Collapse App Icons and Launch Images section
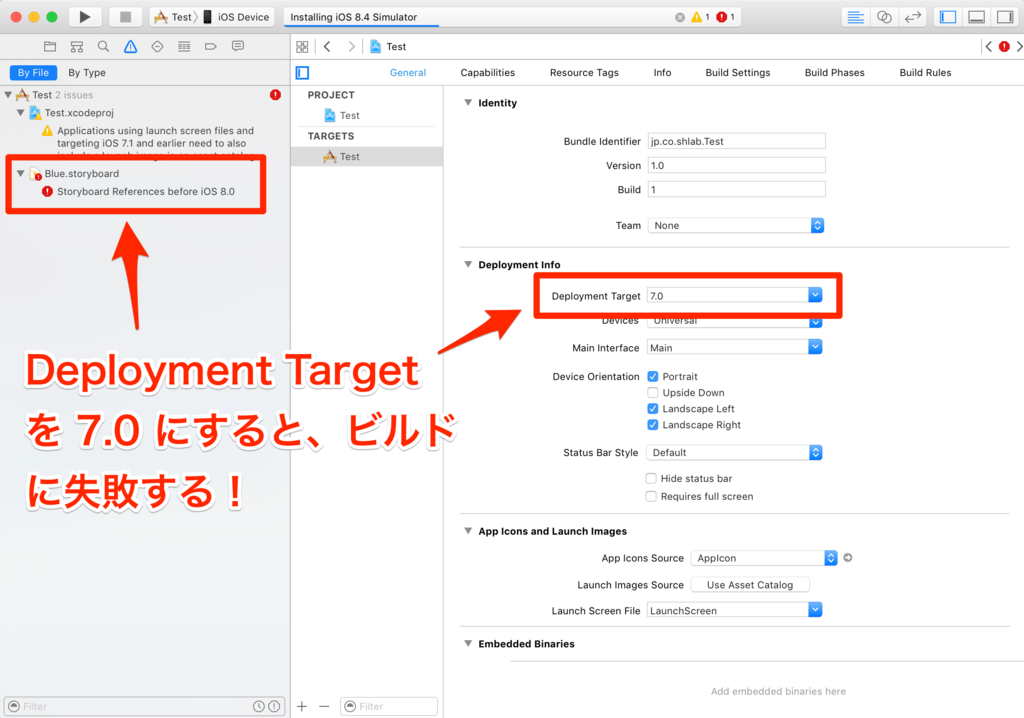 [468, 530]
